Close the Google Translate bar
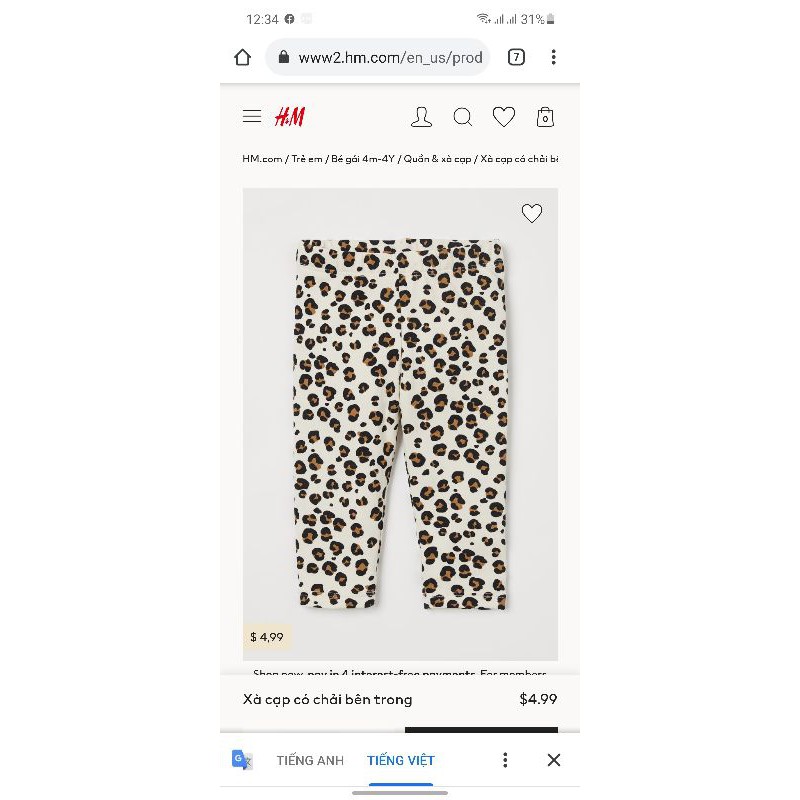The height and width of the screenshot is (800, 800). (x=554, y=760)
